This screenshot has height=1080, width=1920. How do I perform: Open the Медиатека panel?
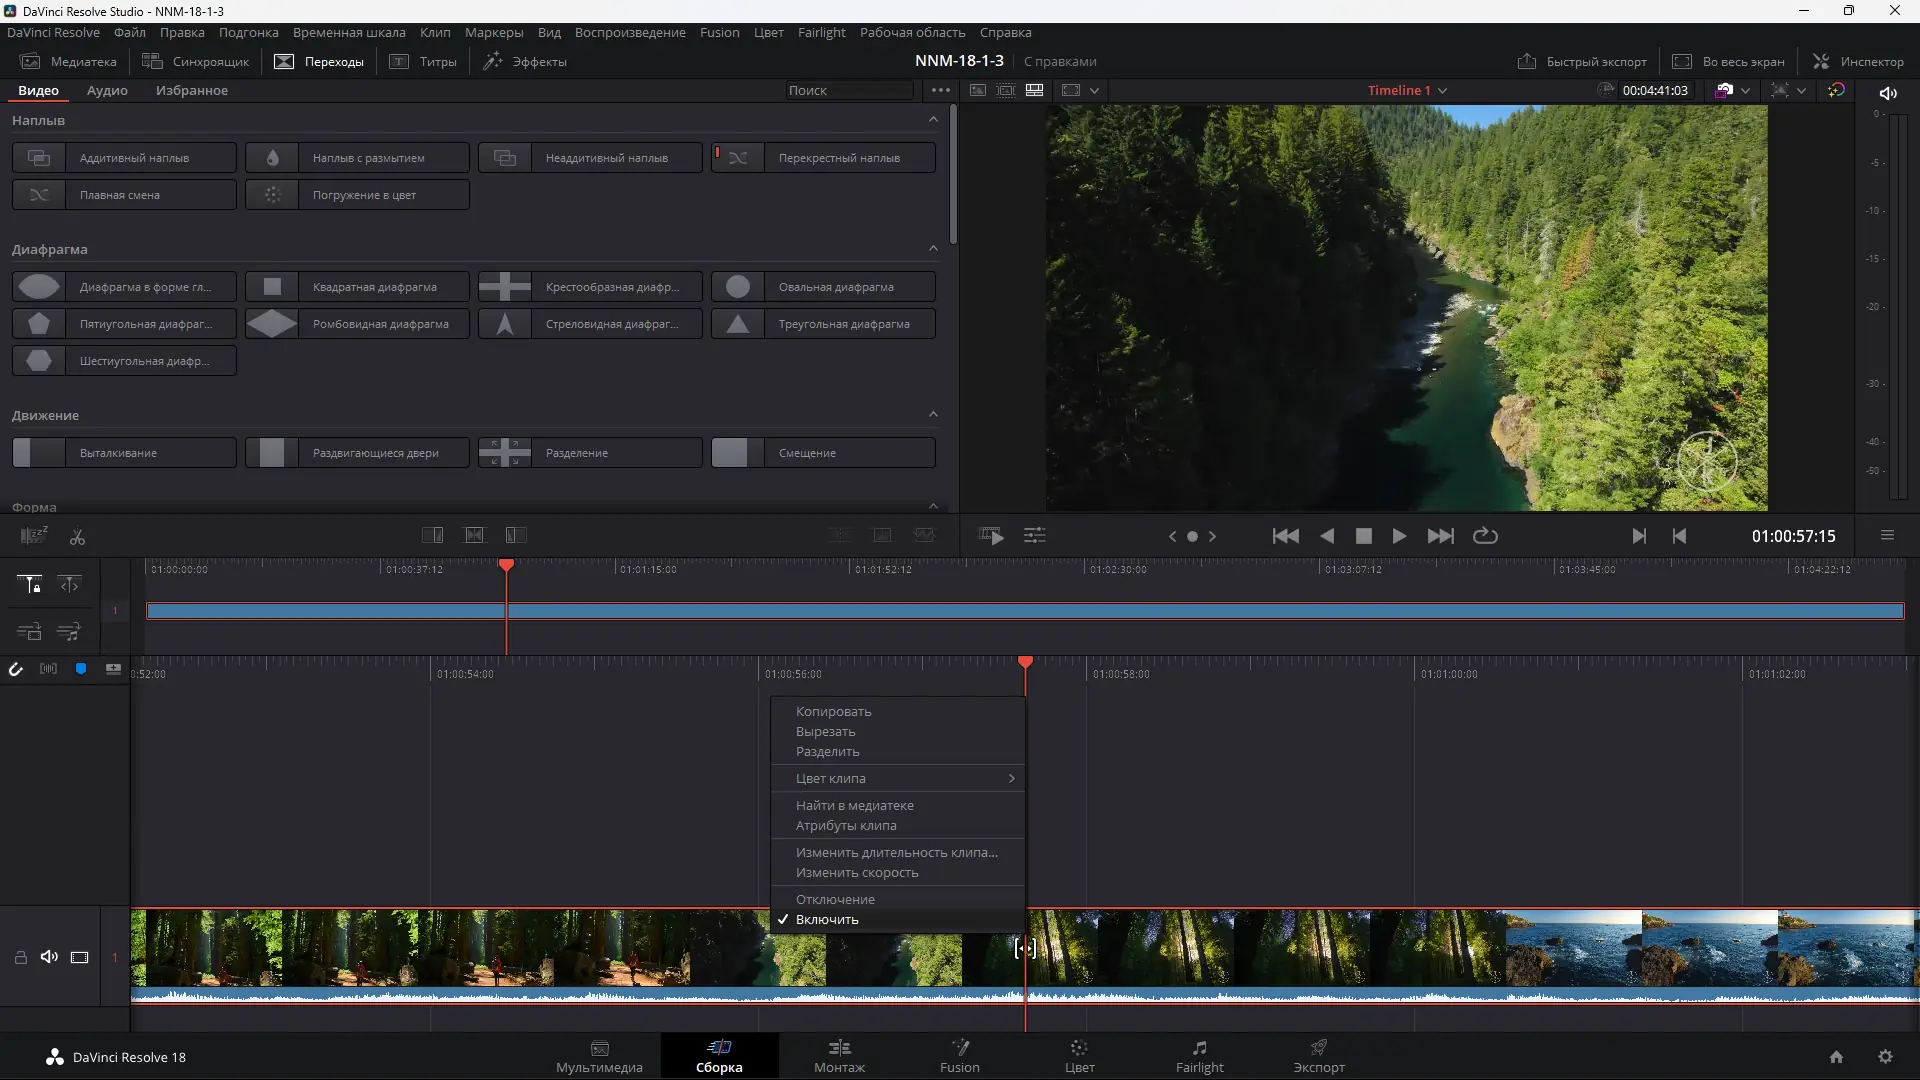[x=68, y=61]
